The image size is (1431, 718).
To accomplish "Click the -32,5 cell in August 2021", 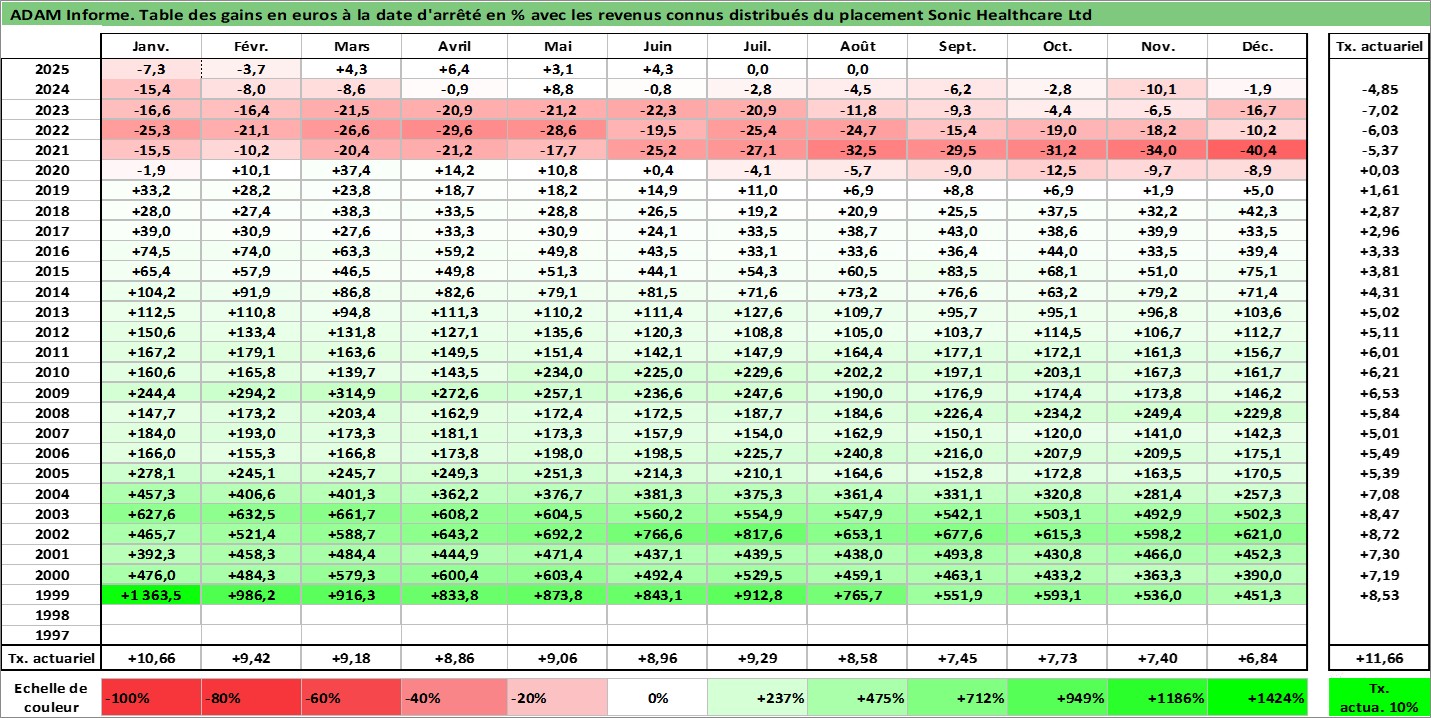I will [x=857, y=150].
